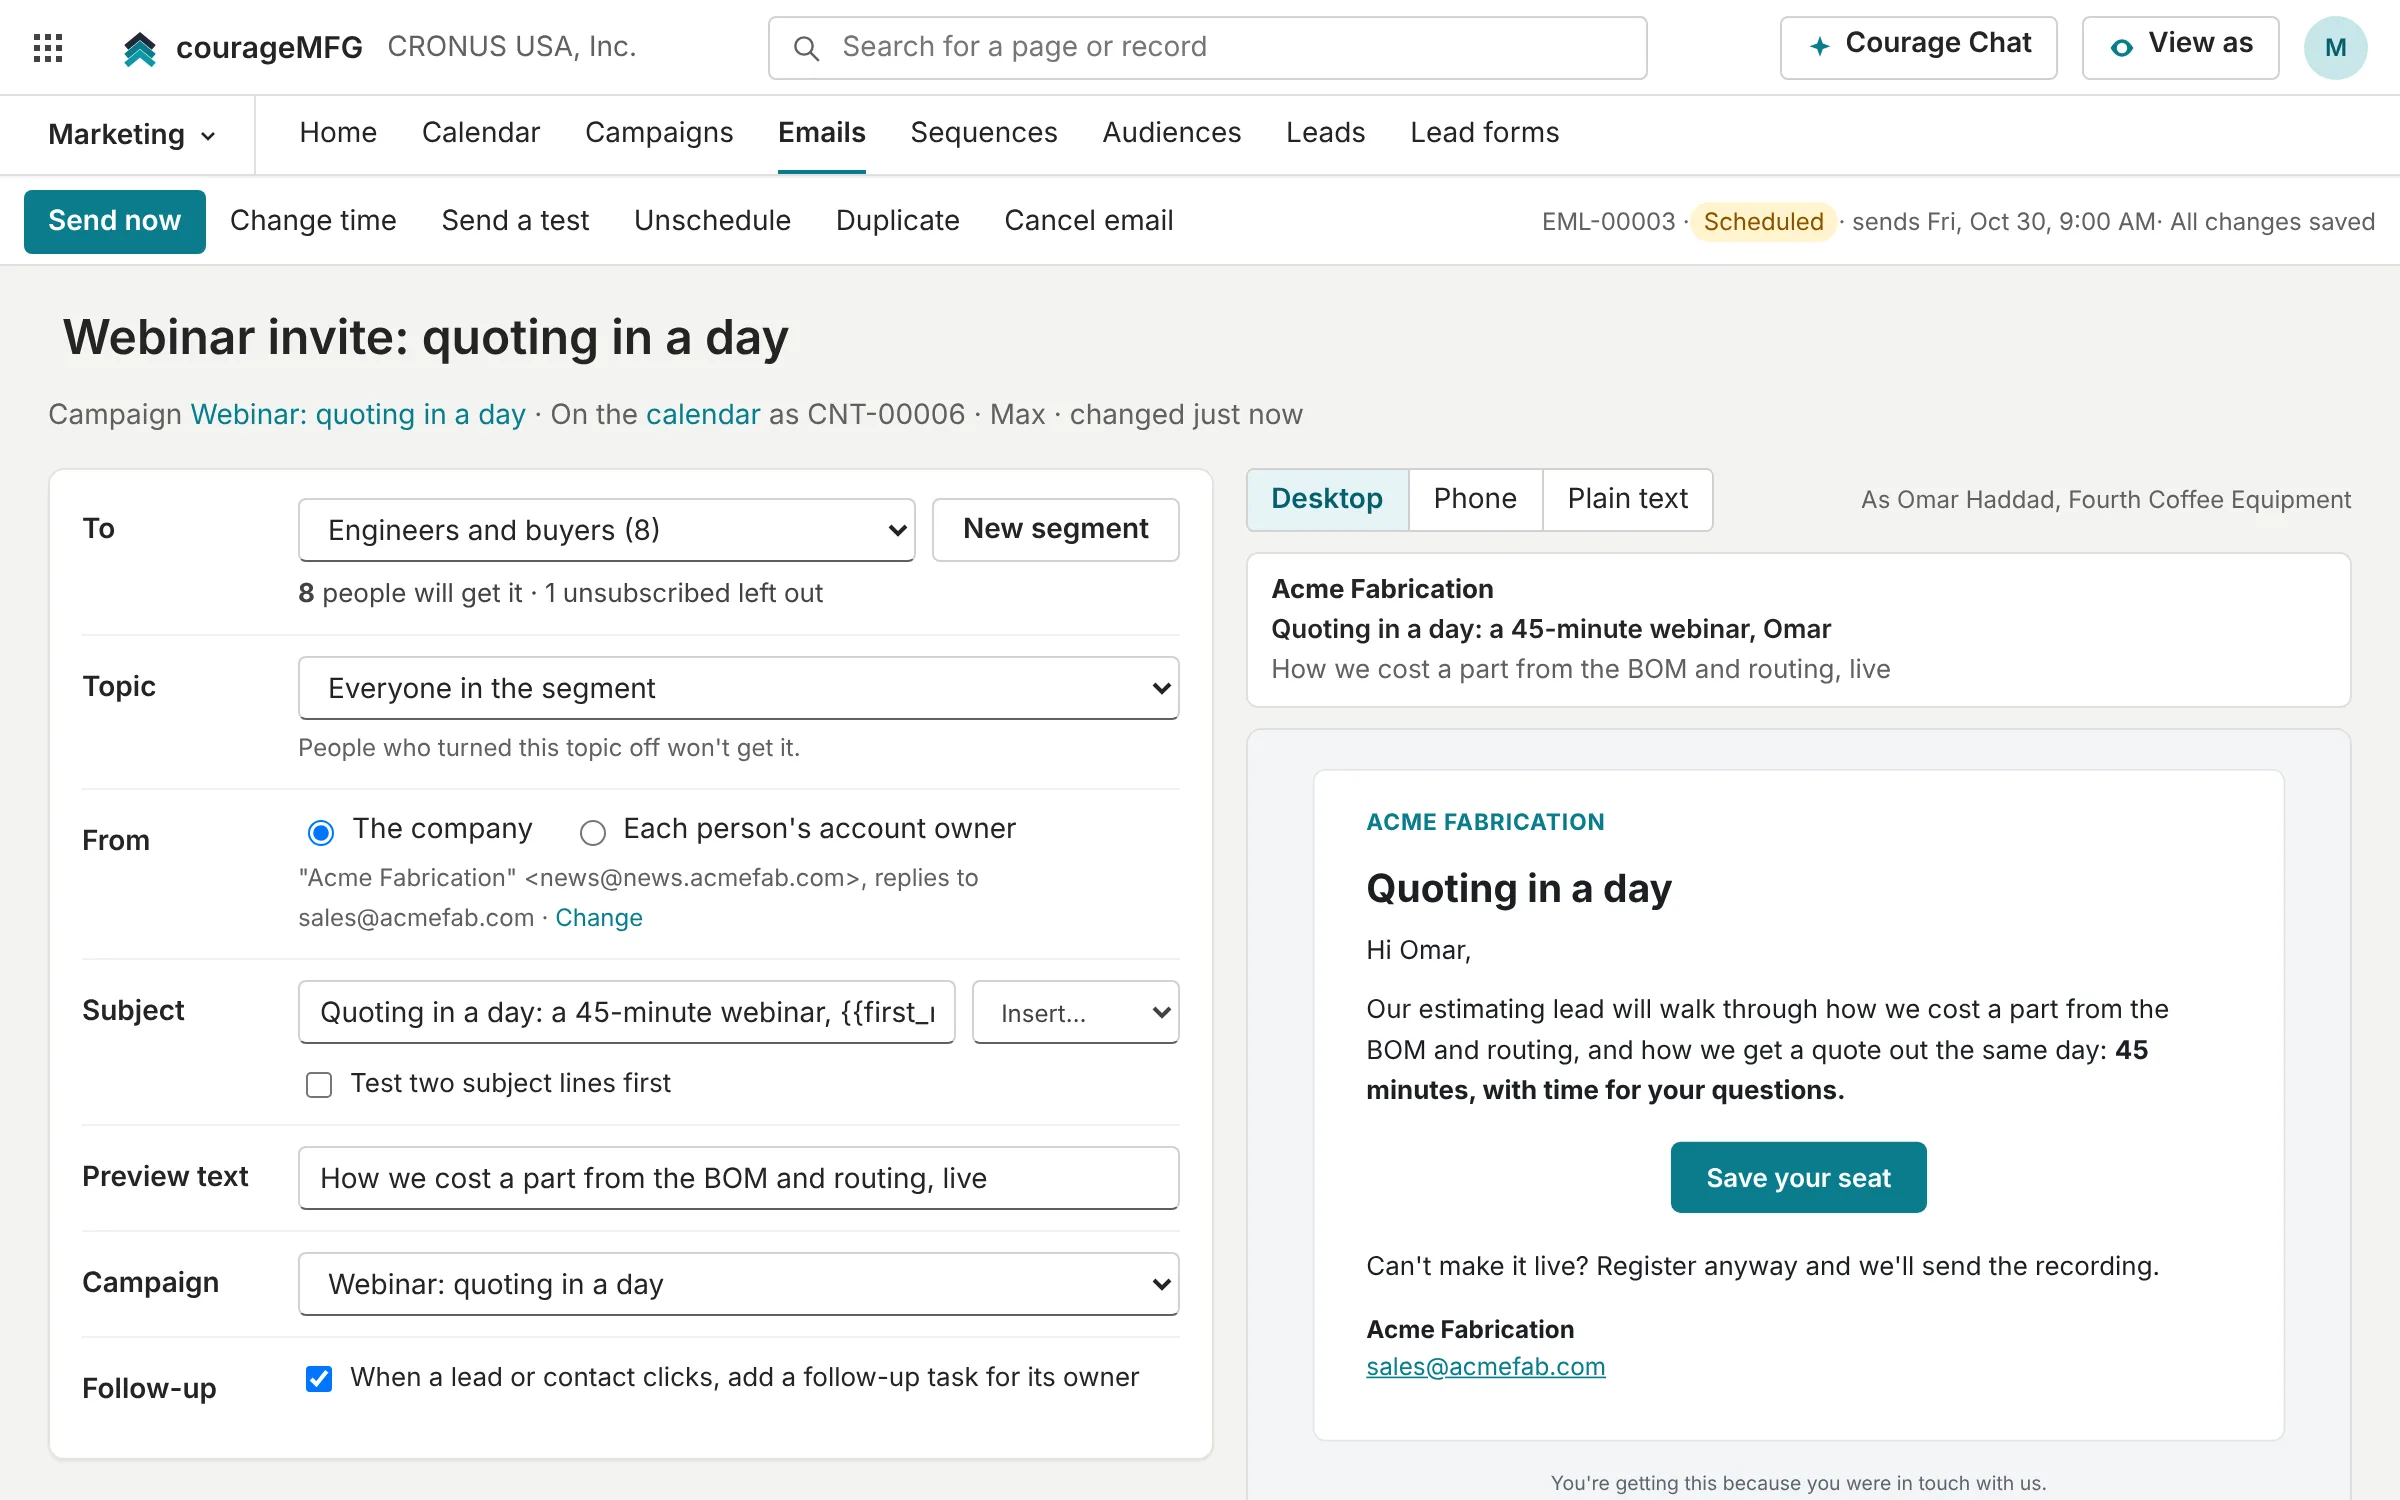Expand the Topic Everyone in the segment dropdown
This screenshot has width=2400, height=1500.
[x=739, y=687]
